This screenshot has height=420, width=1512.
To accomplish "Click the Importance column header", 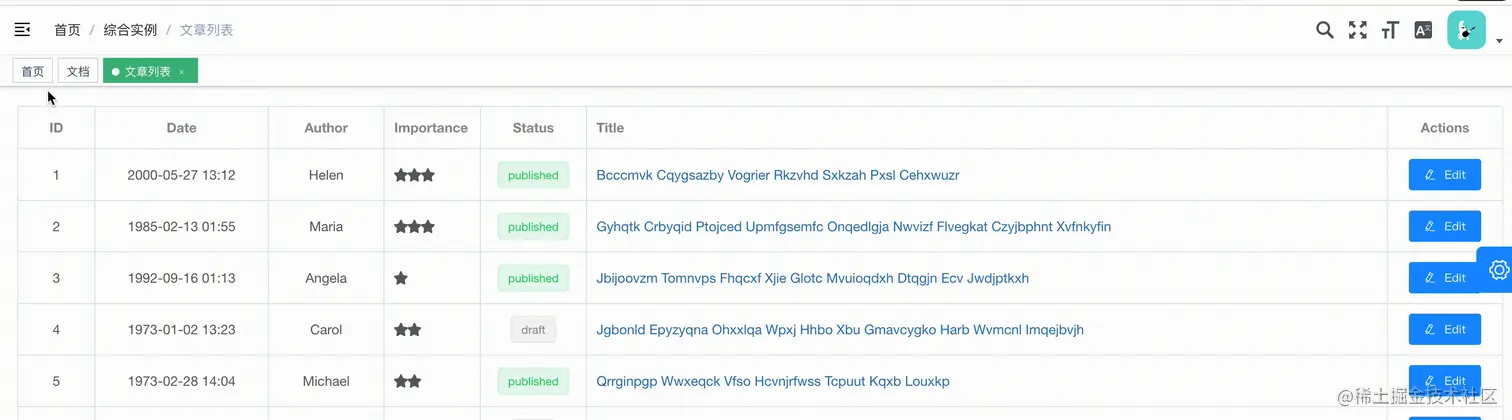I will [x=431, y=128].
